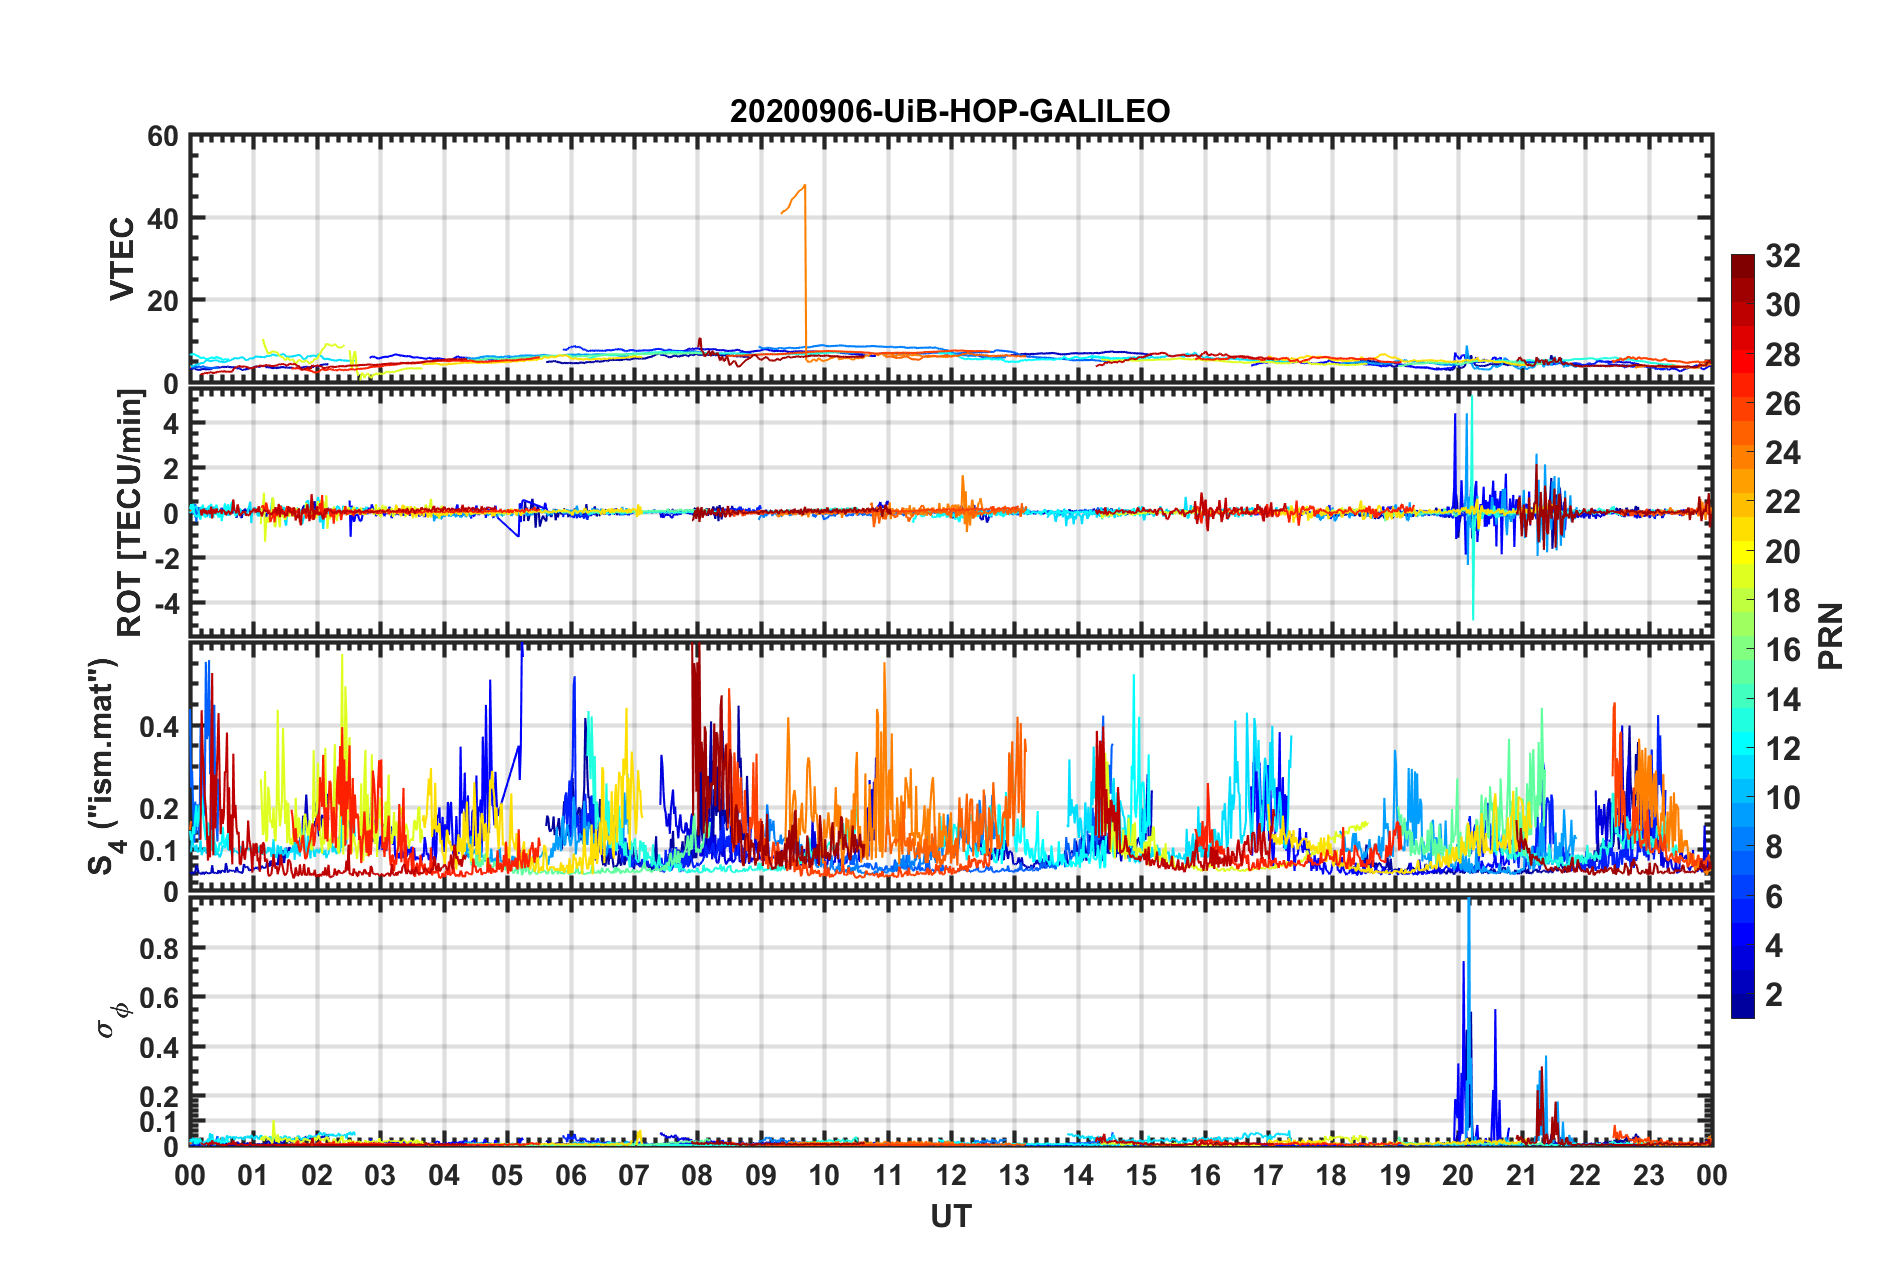Viewport: 1902px width, 1272px height.
Task: Click the "08" UT axis tick label
Action: coord(697,1175)
